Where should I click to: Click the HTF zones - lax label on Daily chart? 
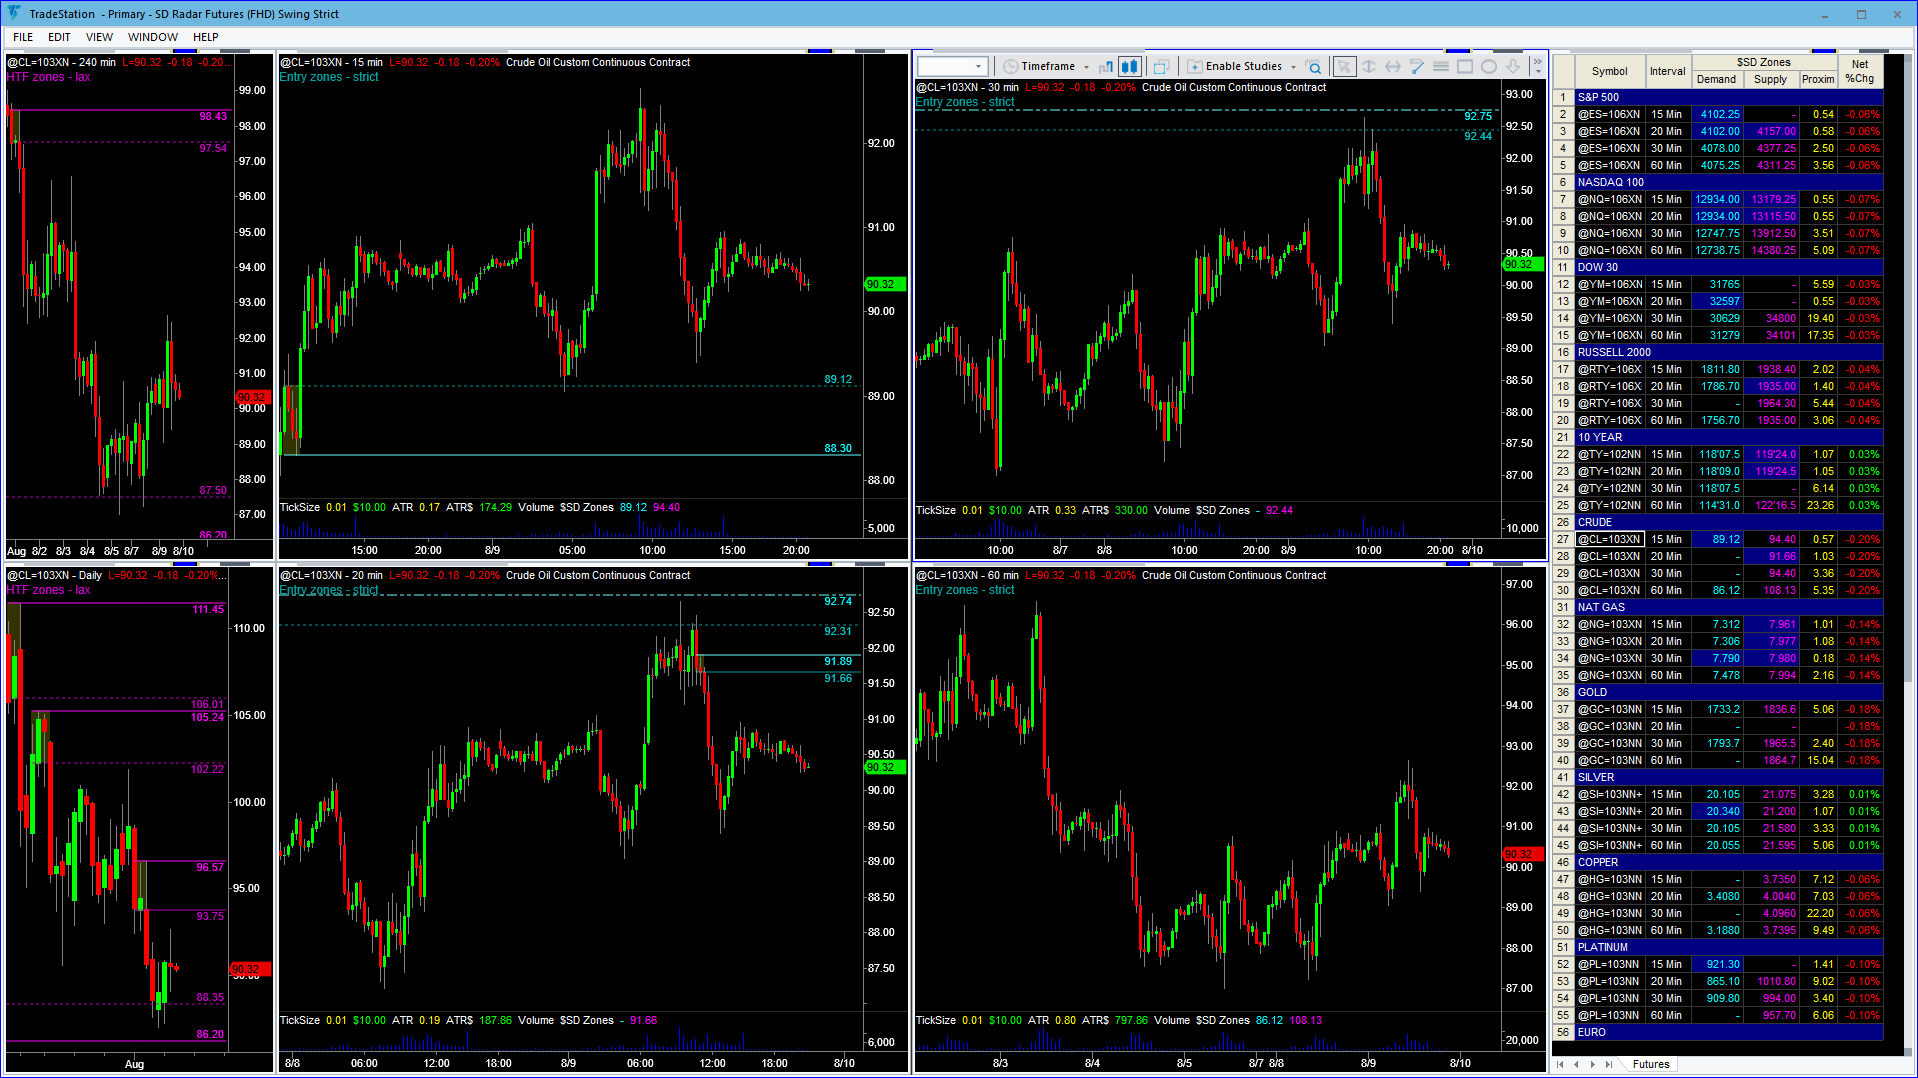[49, 590]
